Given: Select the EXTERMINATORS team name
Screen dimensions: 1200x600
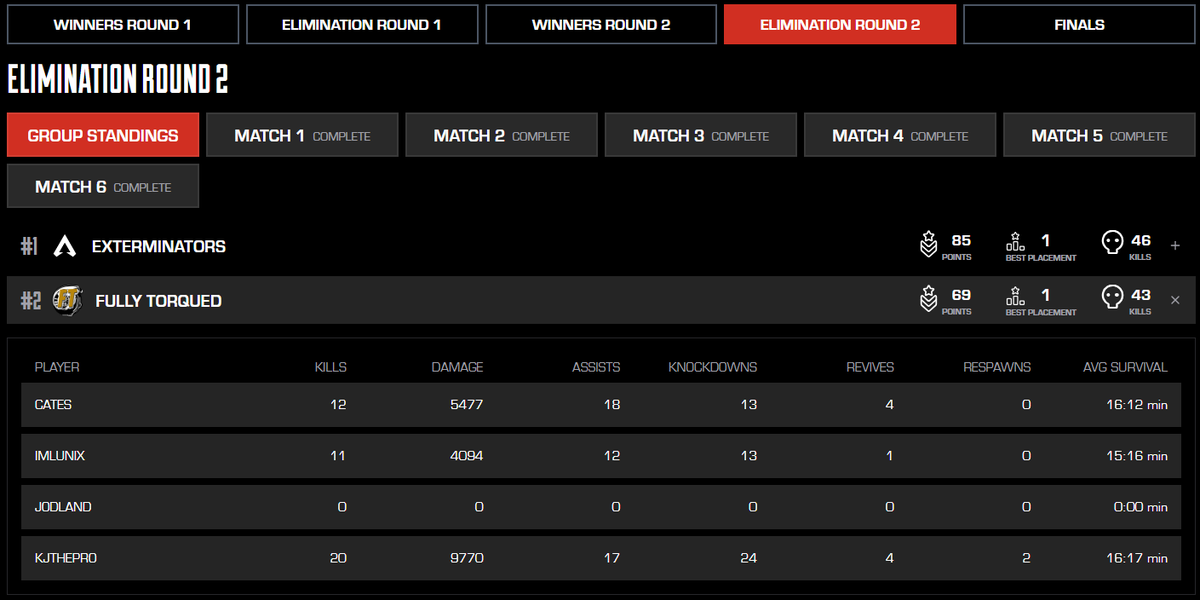Looking at the screenshot, I should (159, 246).
